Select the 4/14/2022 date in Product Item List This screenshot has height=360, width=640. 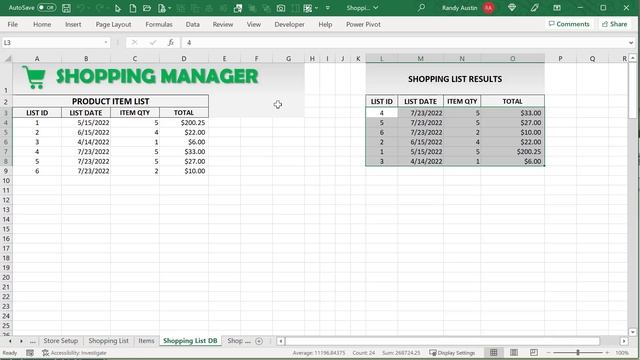point(86,142)
